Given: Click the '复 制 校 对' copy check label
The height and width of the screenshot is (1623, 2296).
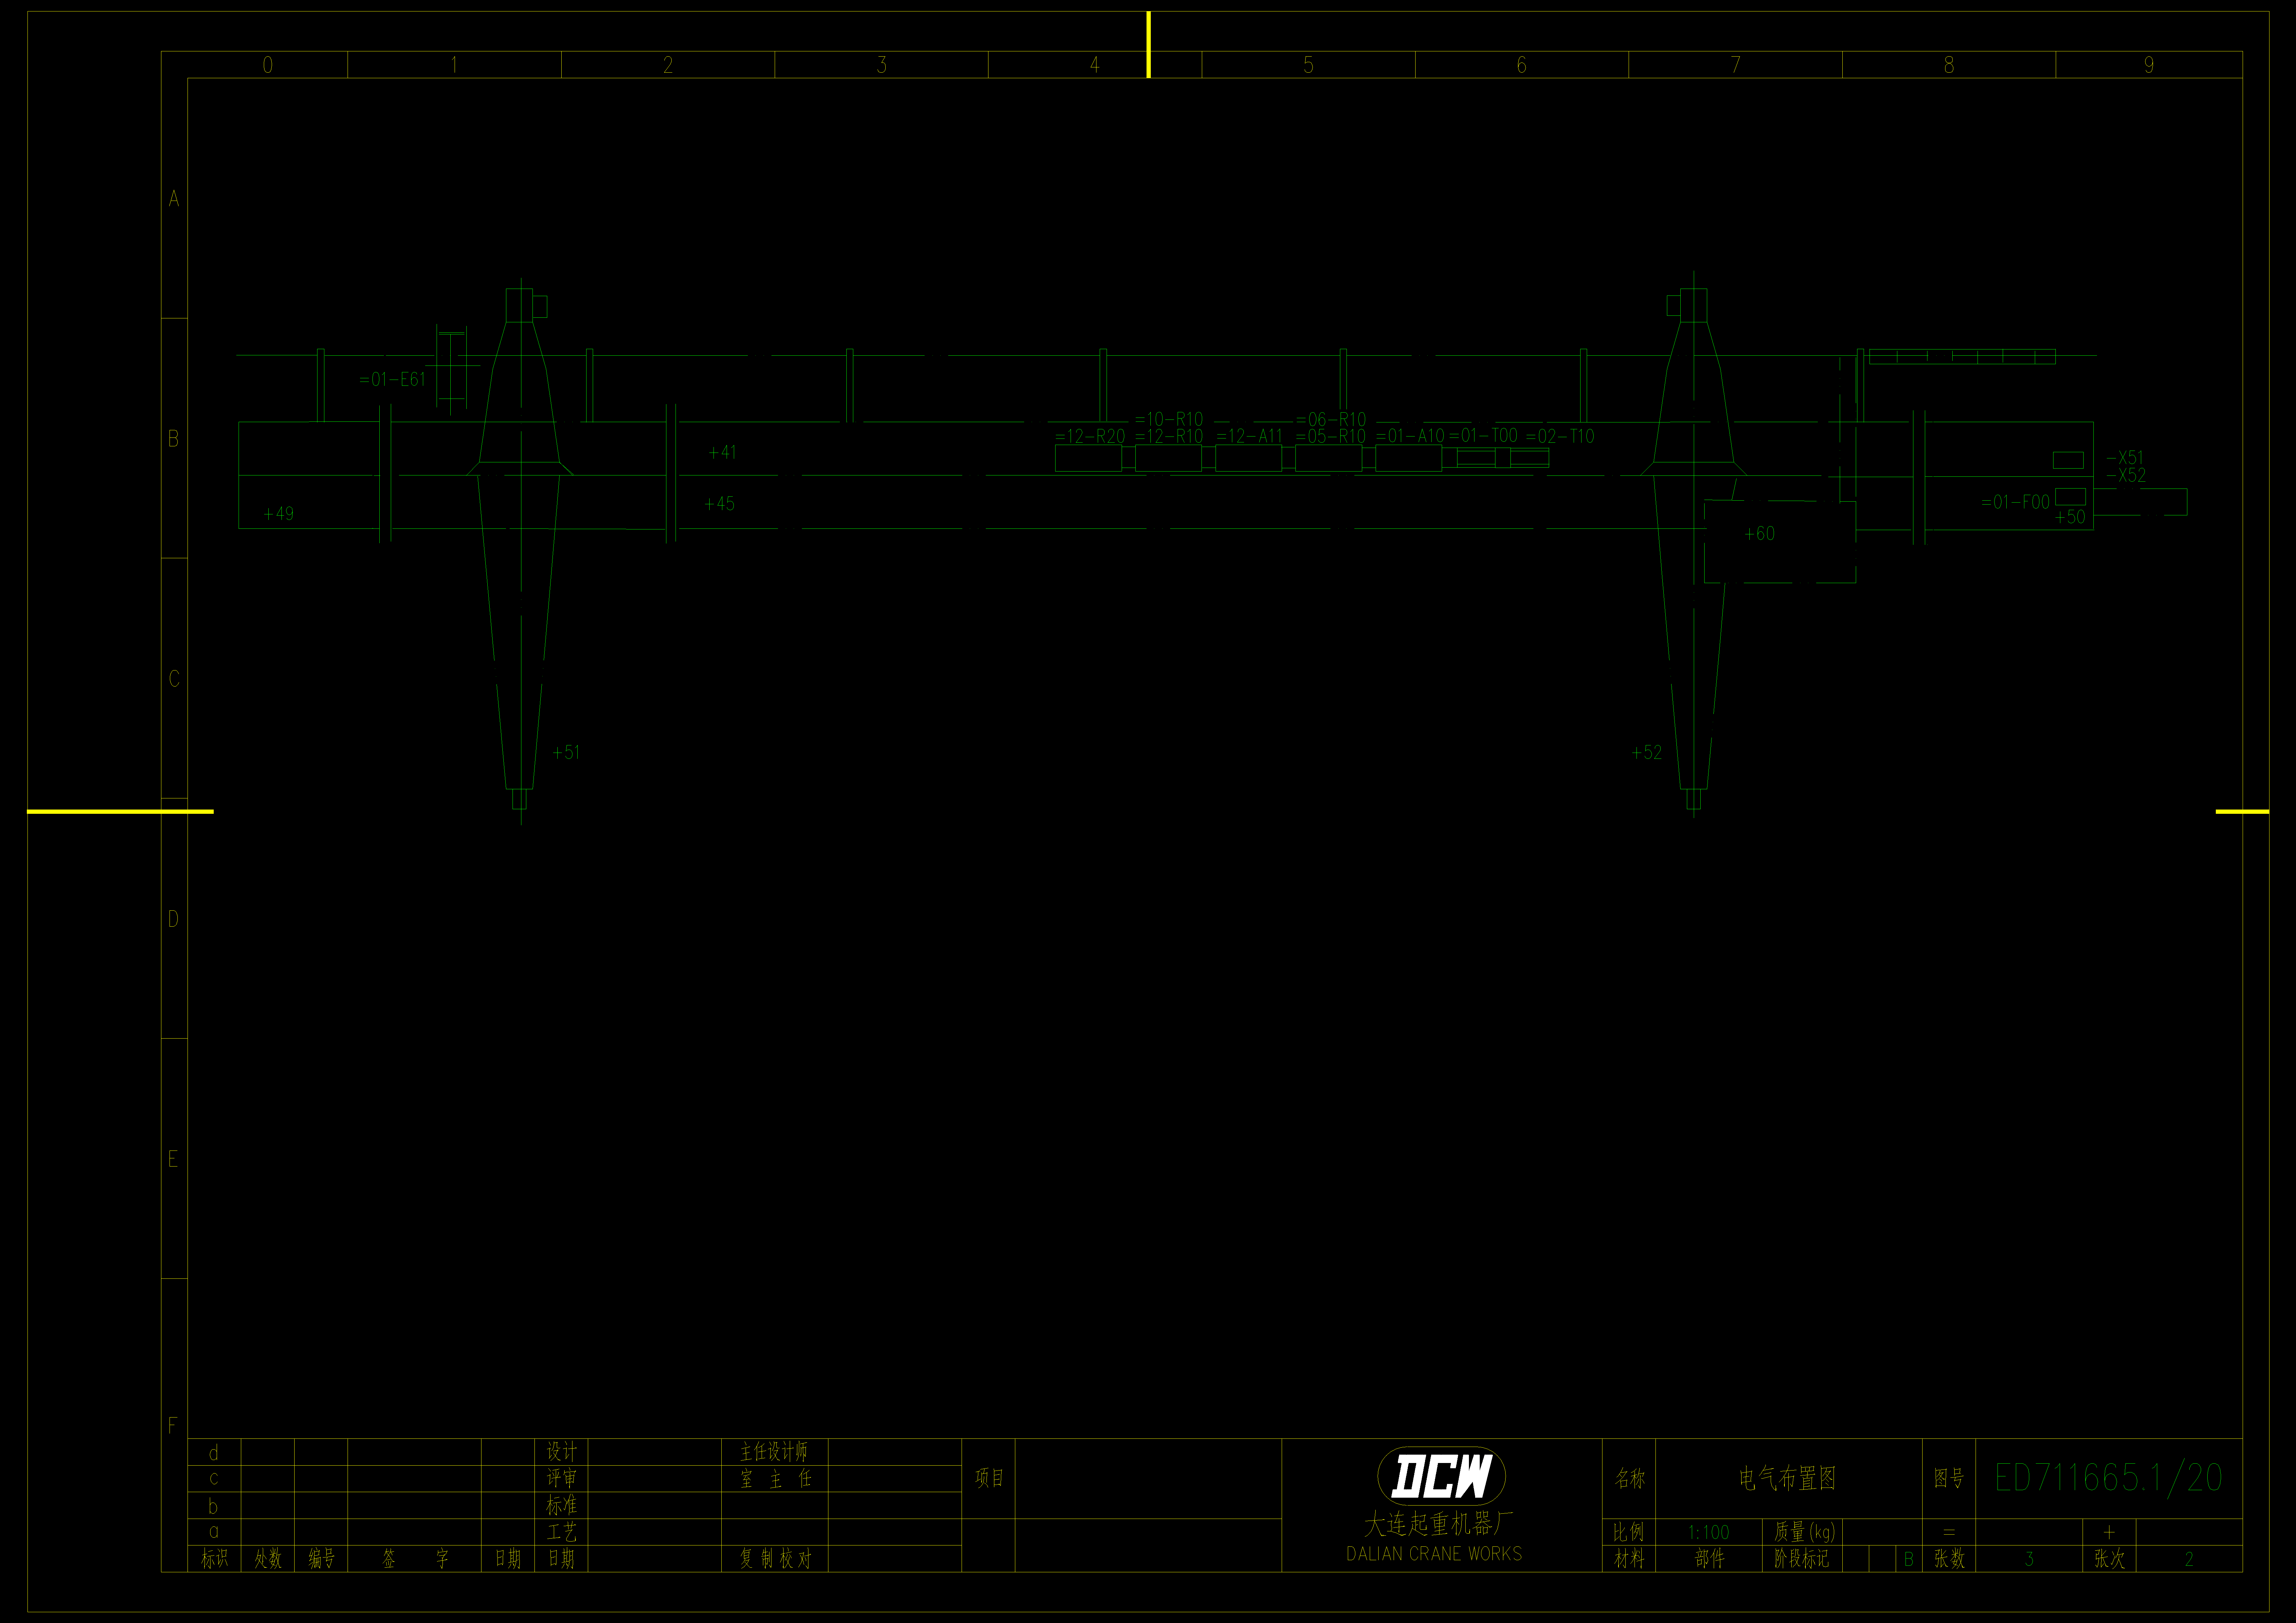Looking at the screenshot, I should pos(776,1559).
